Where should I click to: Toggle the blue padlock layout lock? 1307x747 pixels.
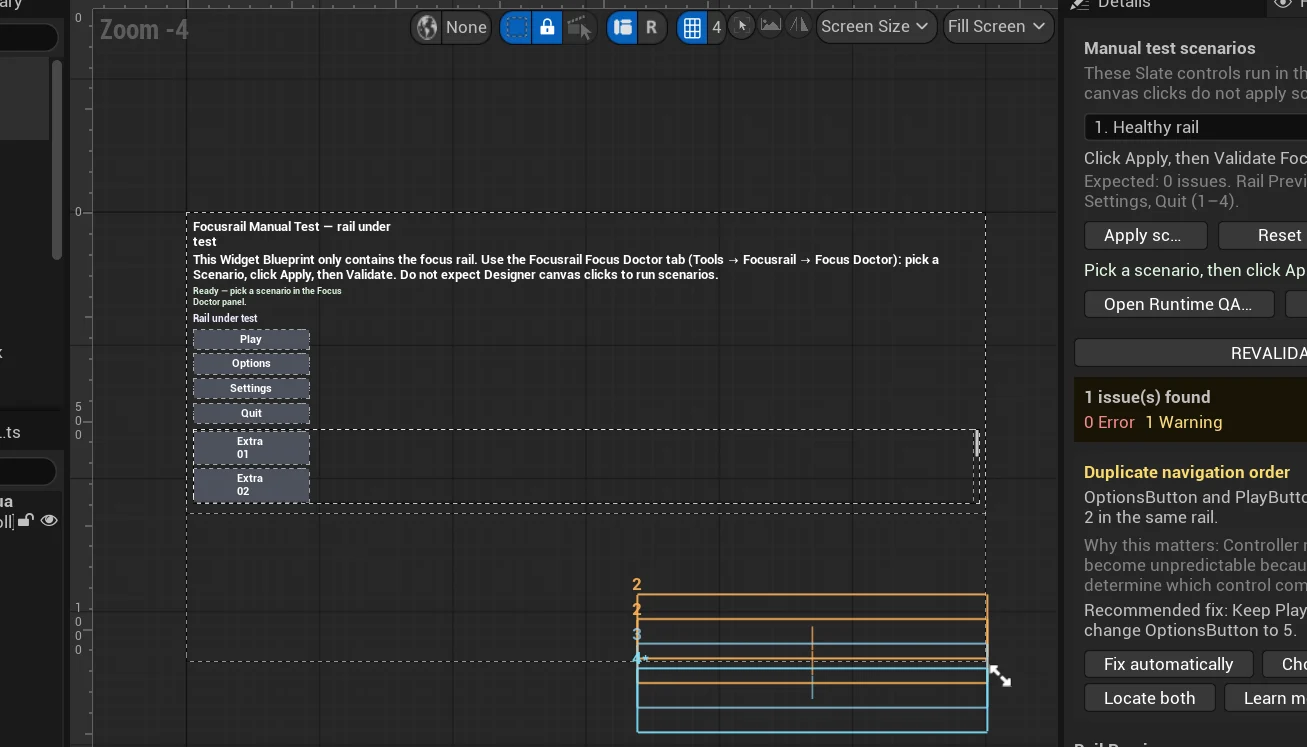547,27
